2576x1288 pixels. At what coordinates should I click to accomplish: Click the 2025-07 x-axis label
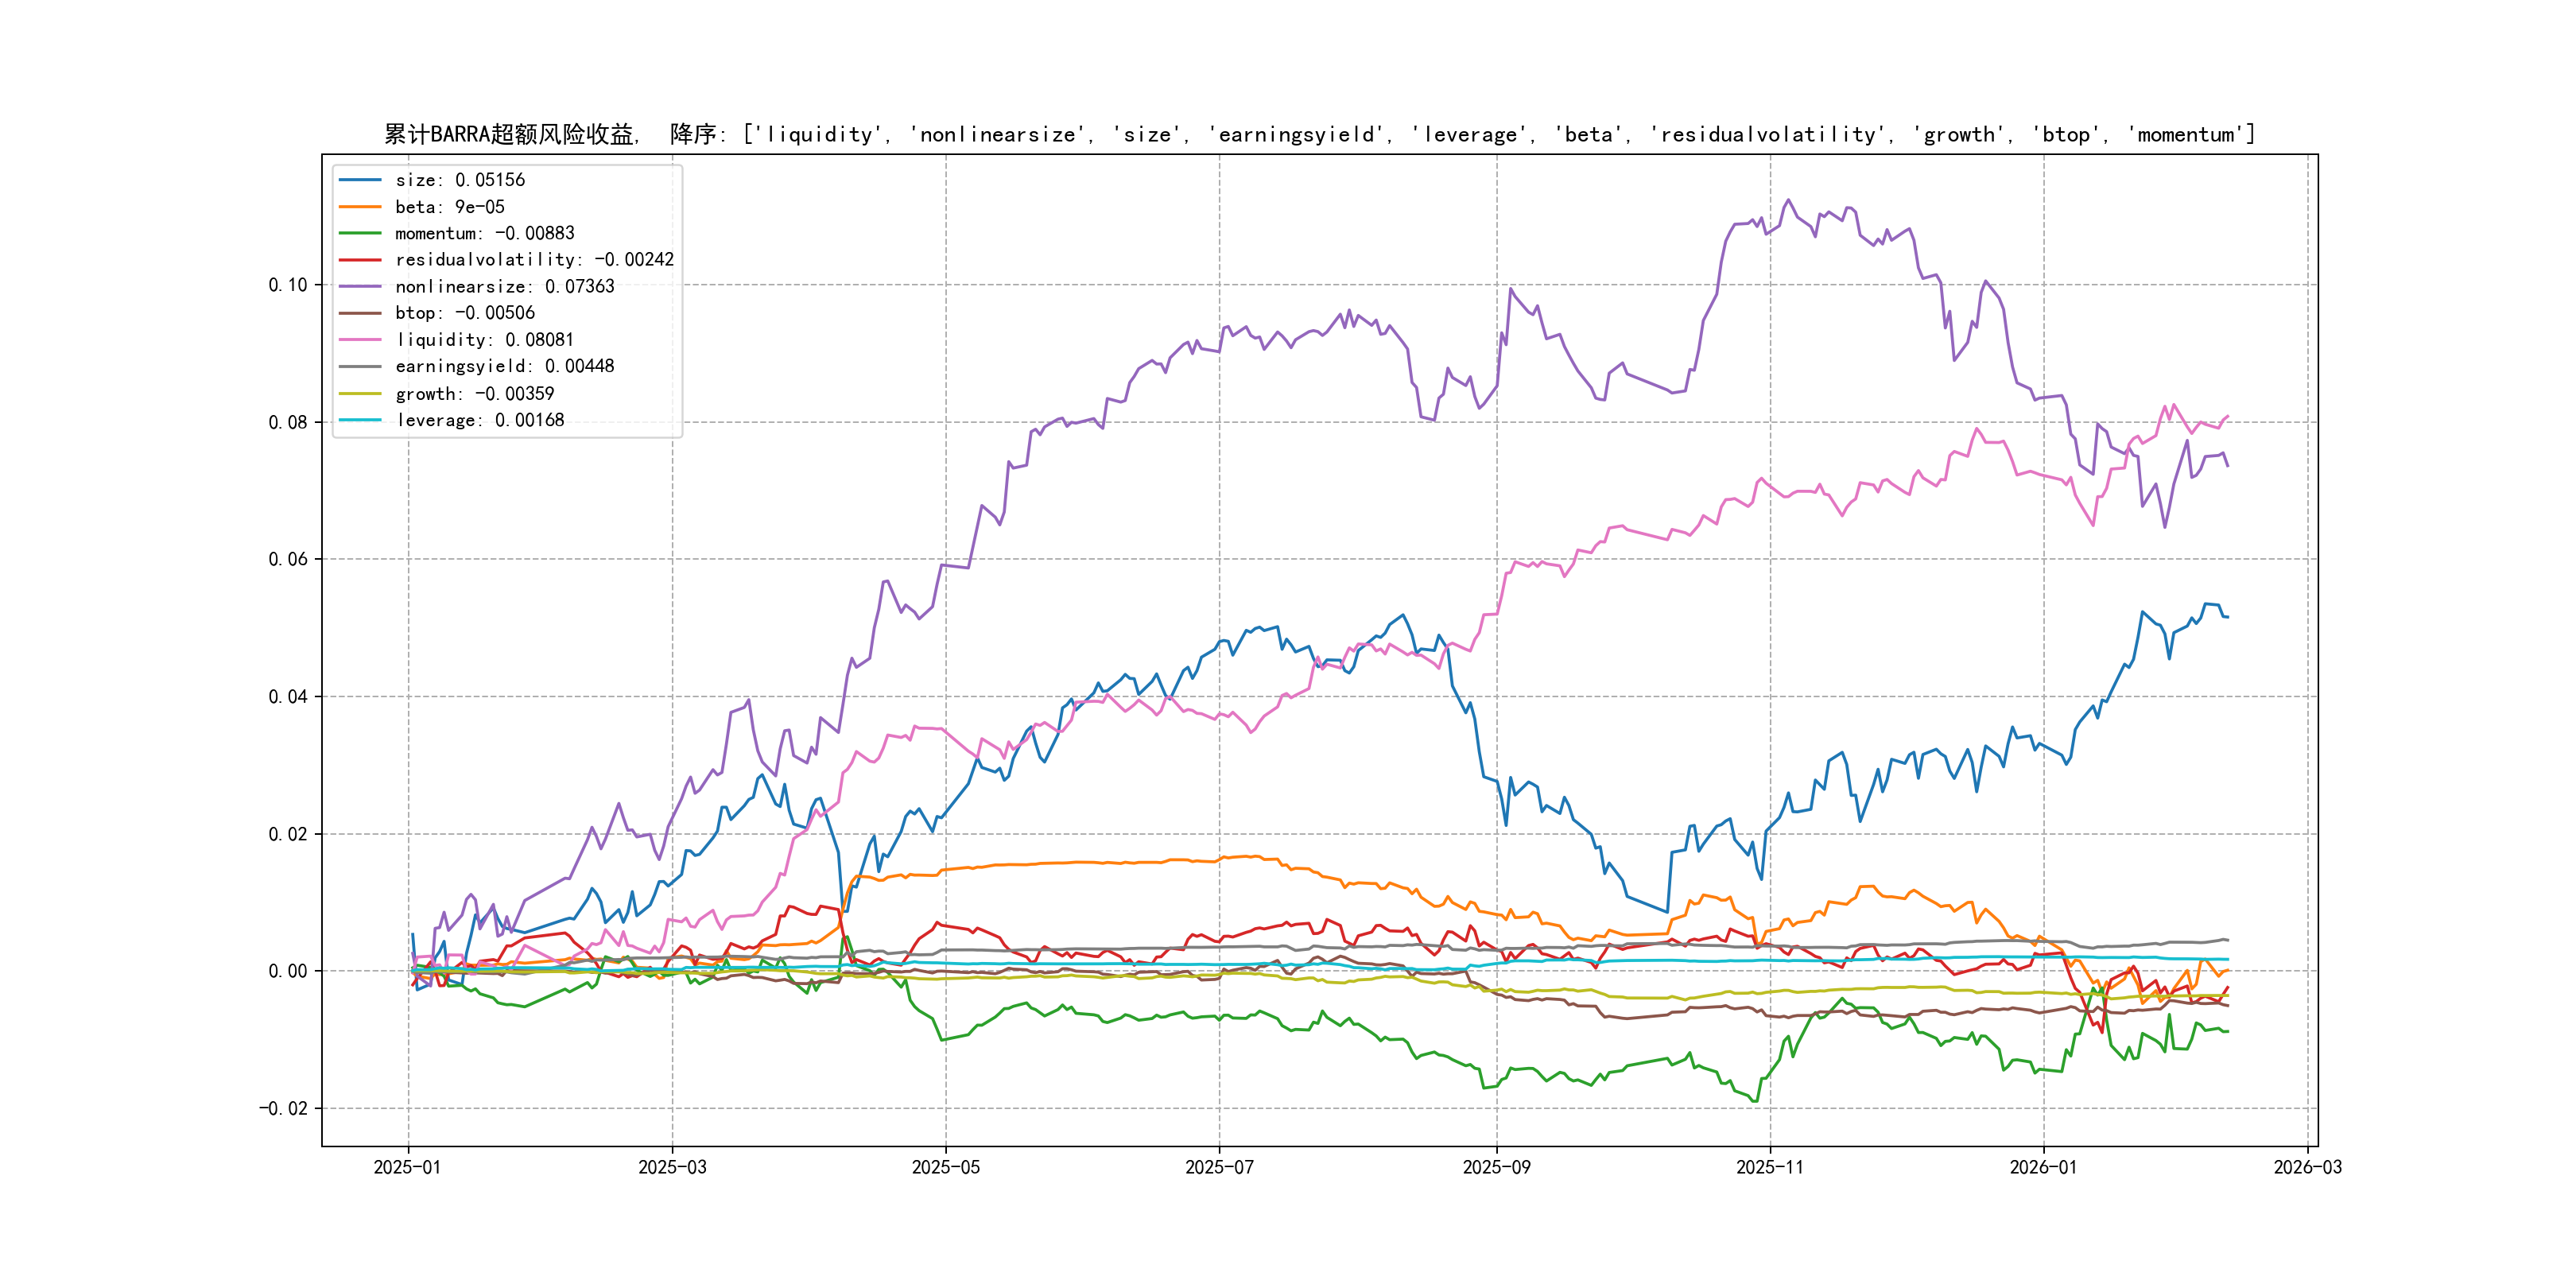tap(1218, 1167)
